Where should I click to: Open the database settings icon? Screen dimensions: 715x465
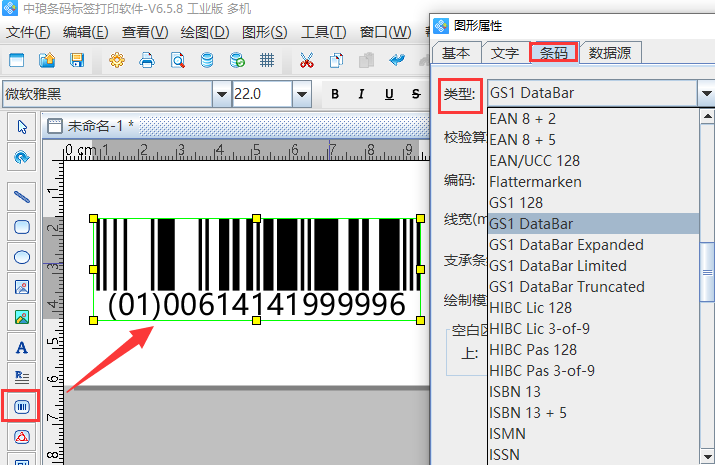click(207, 60)
